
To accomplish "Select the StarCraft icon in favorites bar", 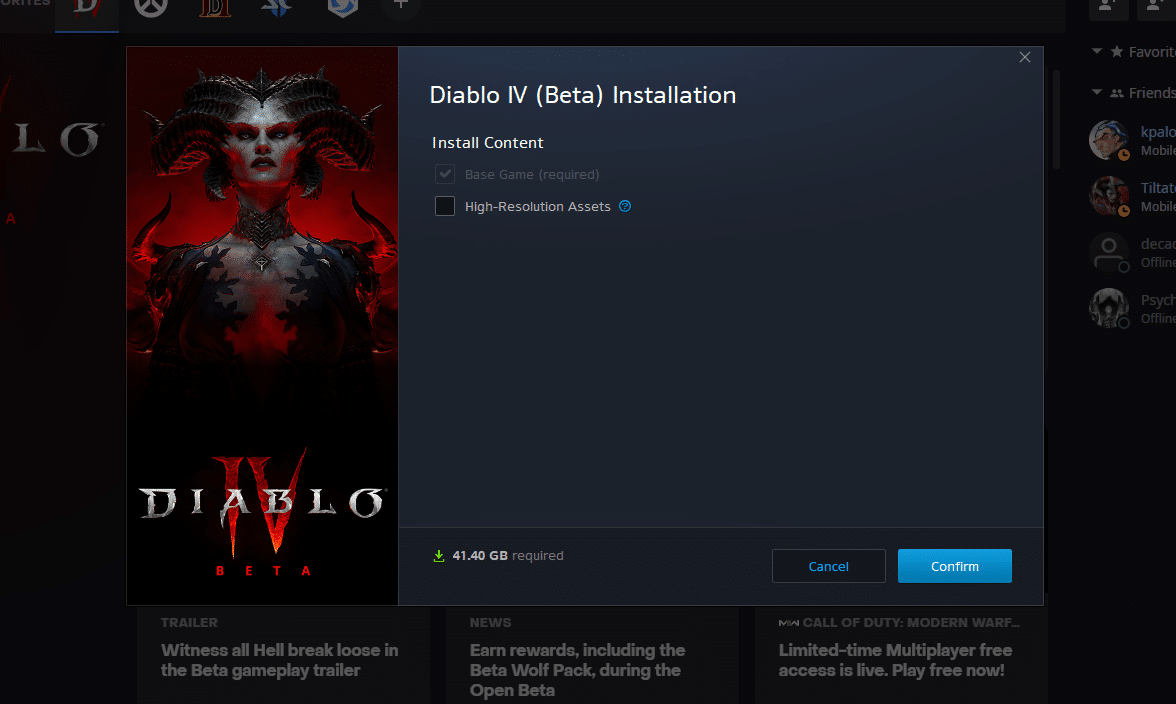I will pos(277,6).
